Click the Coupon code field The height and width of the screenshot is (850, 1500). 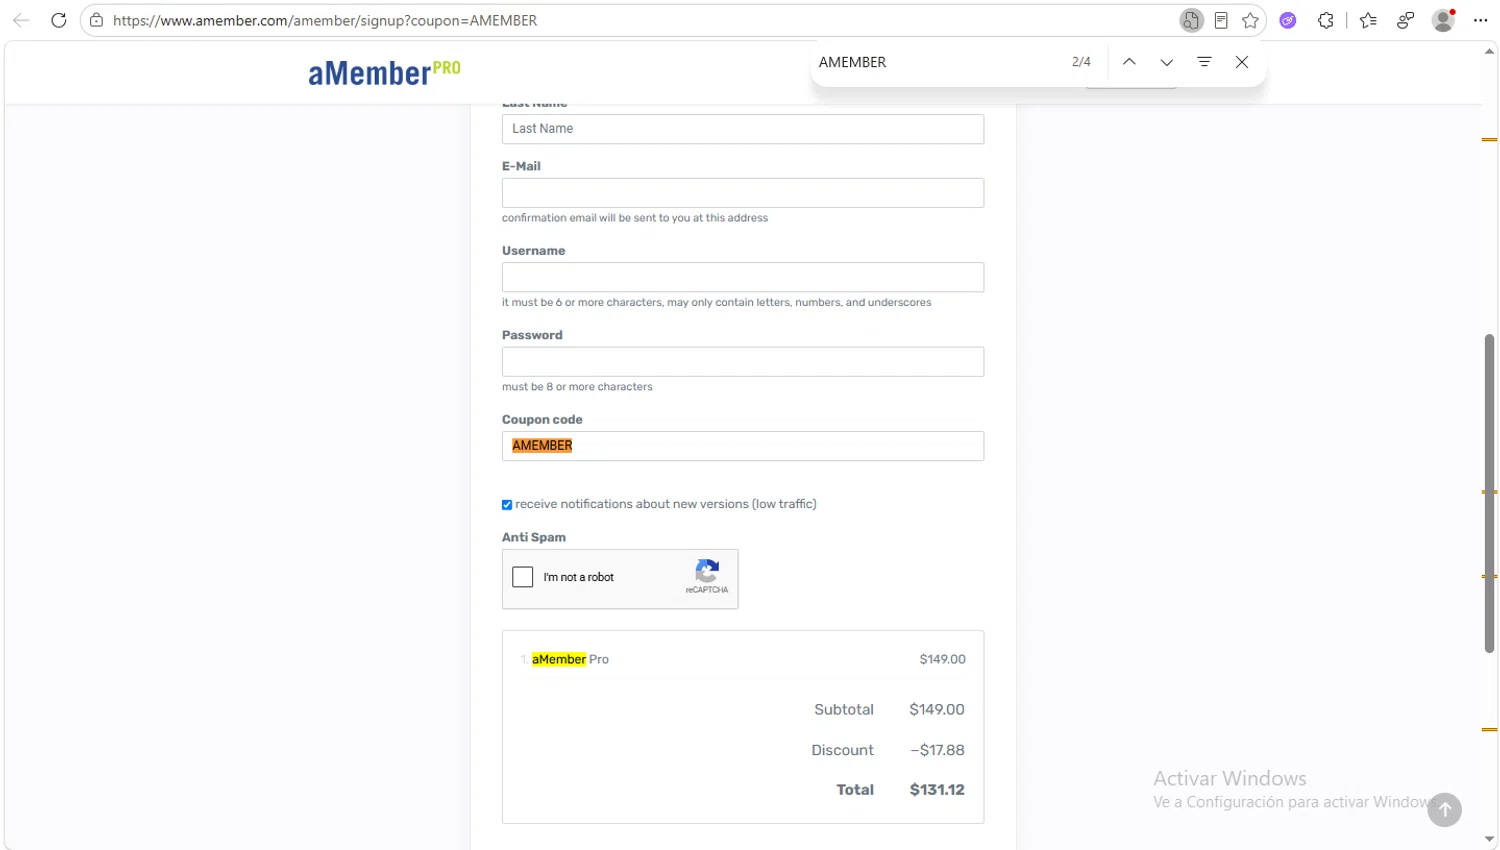(x=743, y=446)
